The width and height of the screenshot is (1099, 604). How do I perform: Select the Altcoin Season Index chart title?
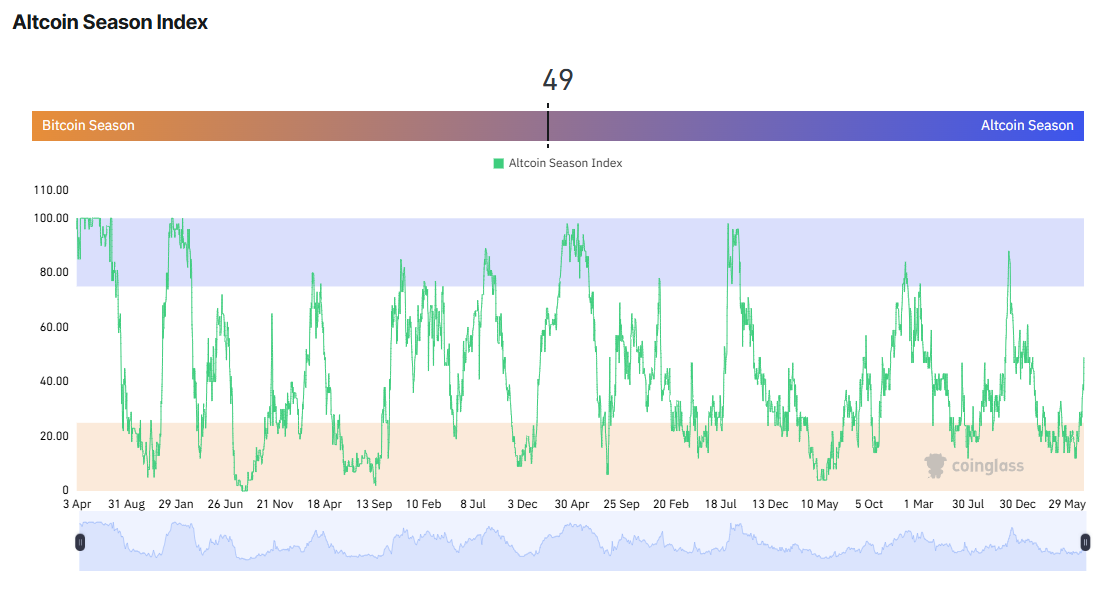109,21
